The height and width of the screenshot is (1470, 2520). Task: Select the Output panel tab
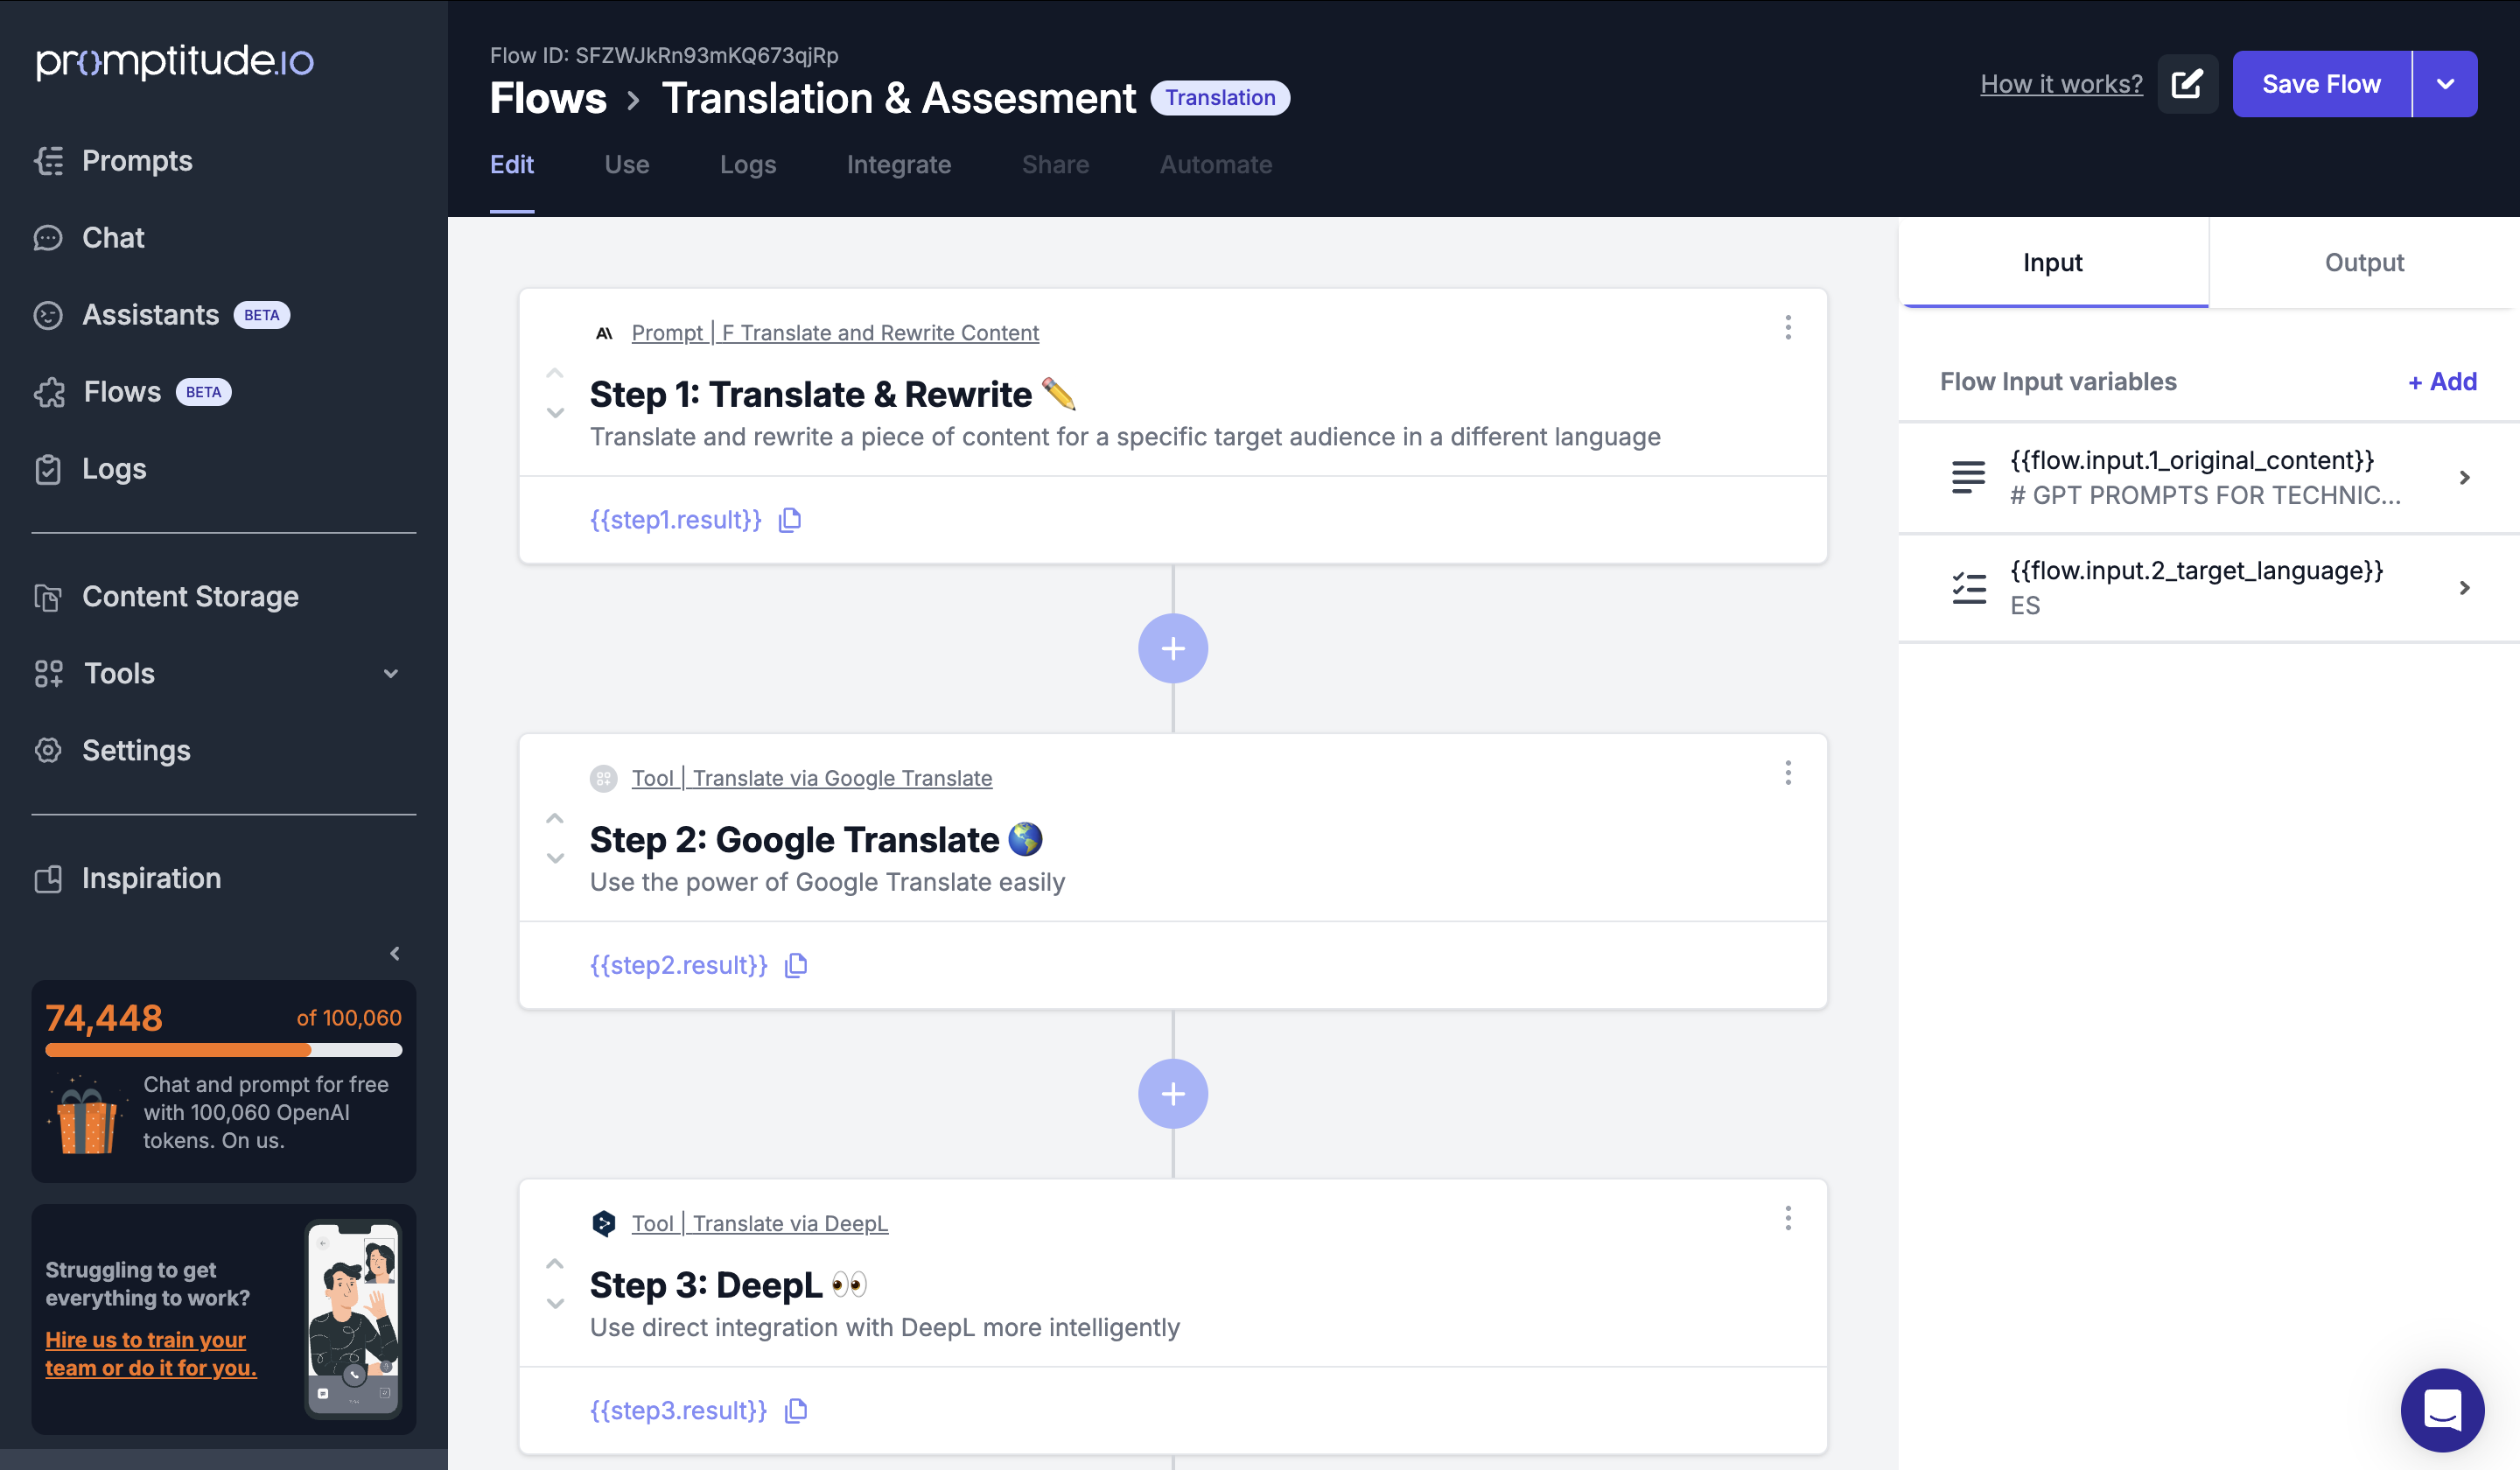[x=2364, y=263]
